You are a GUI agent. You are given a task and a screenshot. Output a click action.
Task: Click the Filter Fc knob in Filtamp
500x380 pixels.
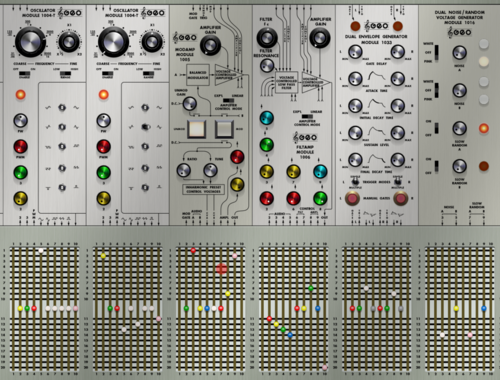(x=267, y=38)
